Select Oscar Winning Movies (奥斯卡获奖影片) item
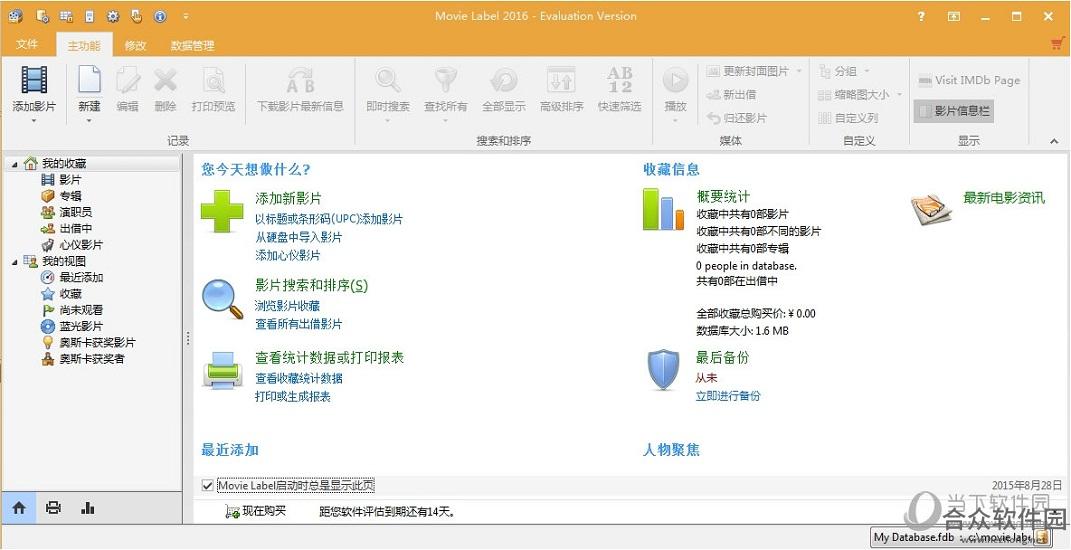1071x550 pixels. [x=97, y=342]
